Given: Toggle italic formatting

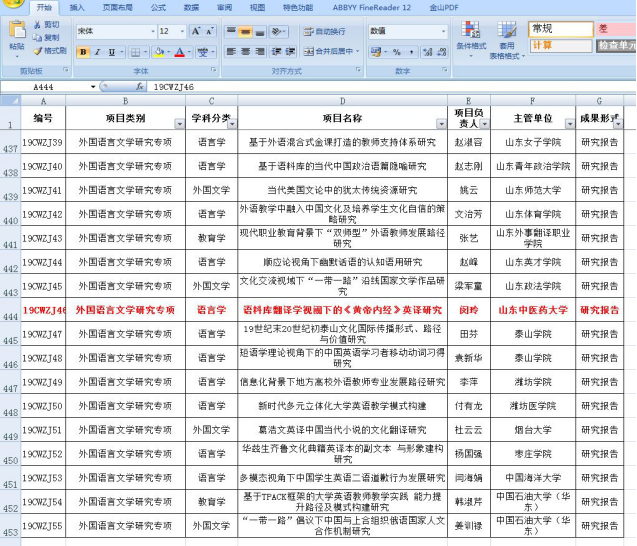Looking at the screenshot, I should pos(97,51).
